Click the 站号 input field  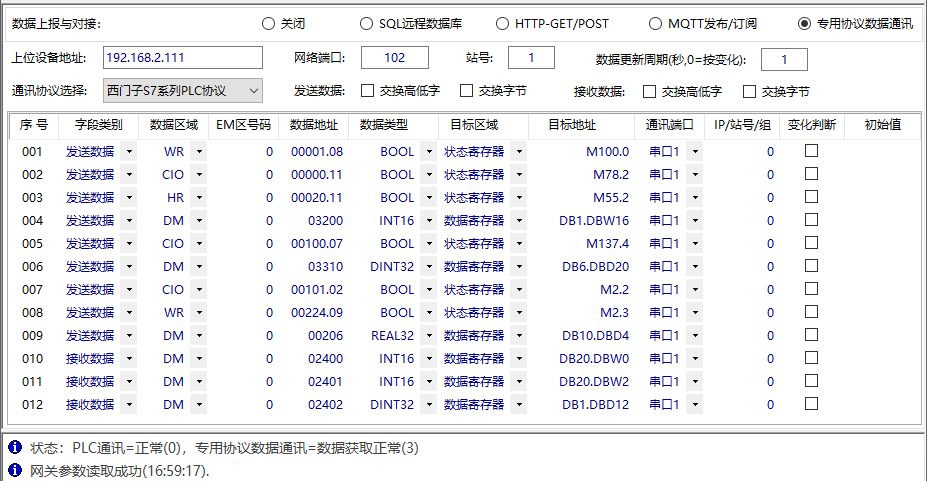tap(523, 58)
